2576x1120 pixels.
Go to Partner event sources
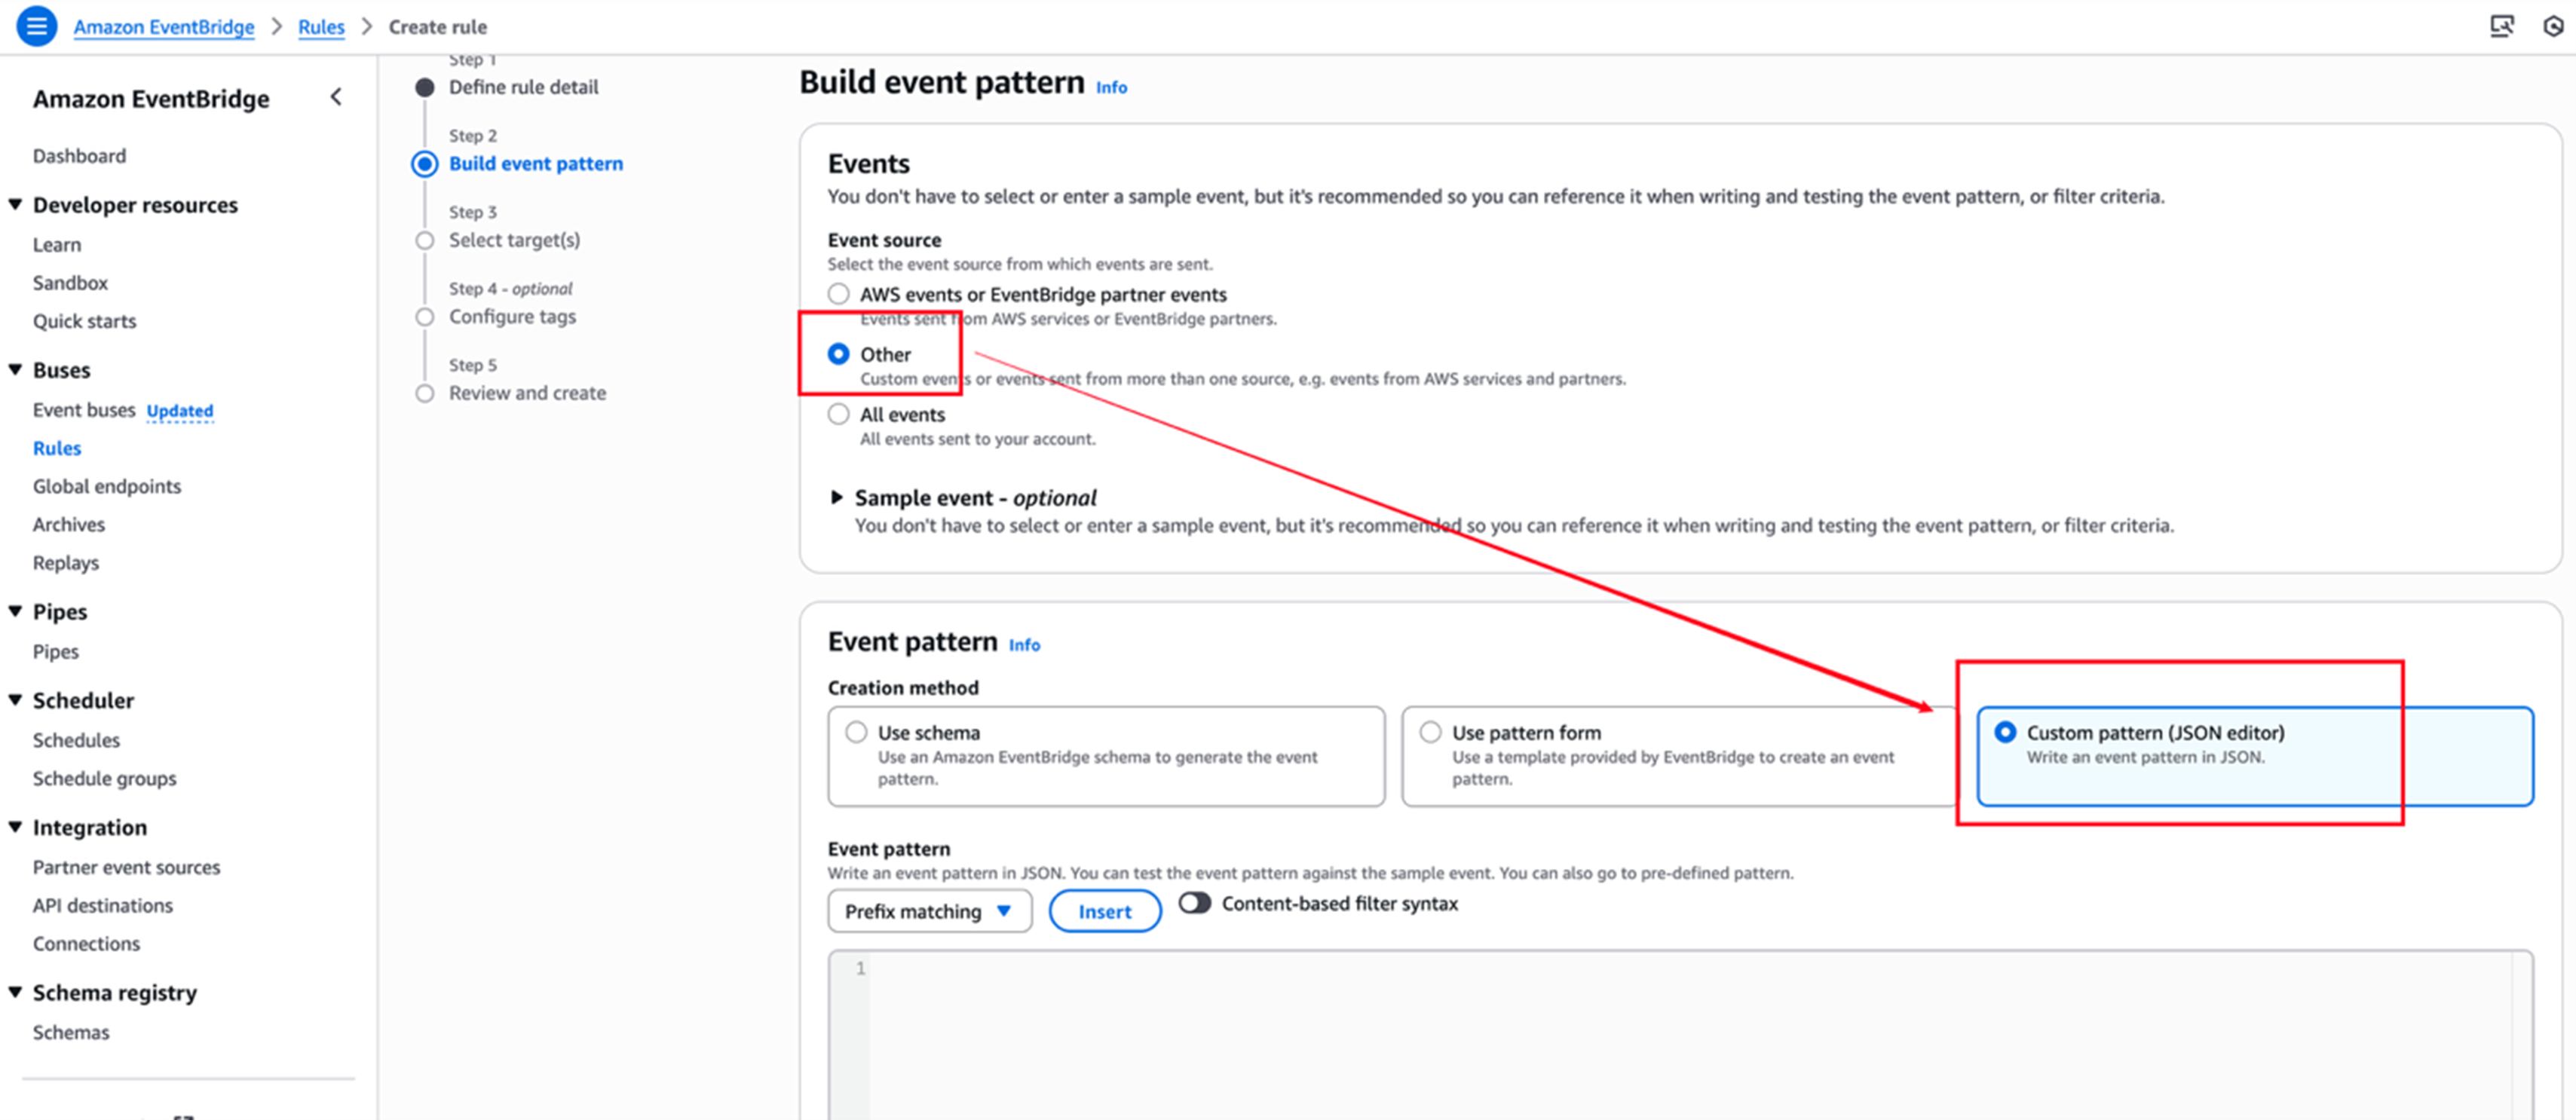click(126, 867)
